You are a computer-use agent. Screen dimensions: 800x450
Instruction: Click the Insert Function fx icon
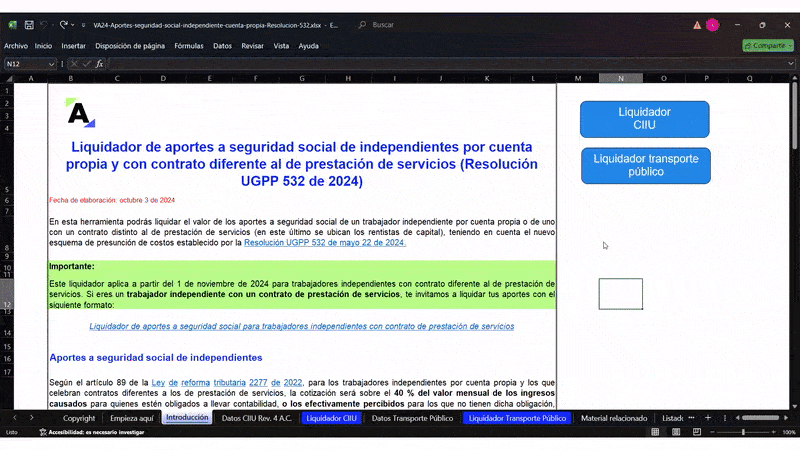[99, 64]
